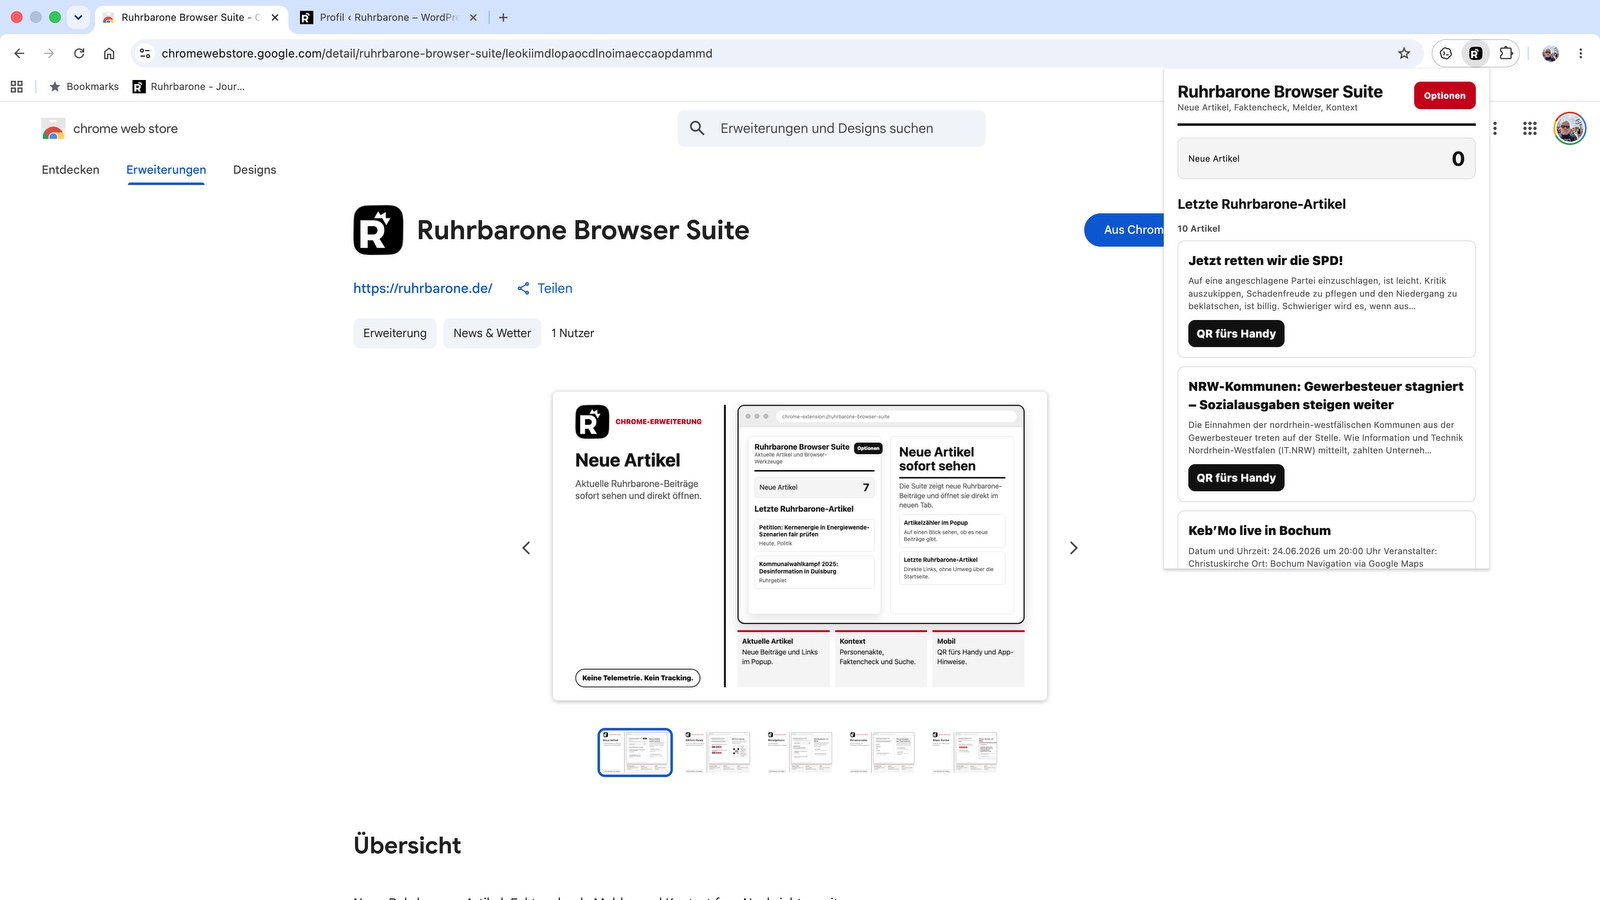
Task: Open the NRW-Kommunen Gewerbesteuer article
Action: 1325,396
